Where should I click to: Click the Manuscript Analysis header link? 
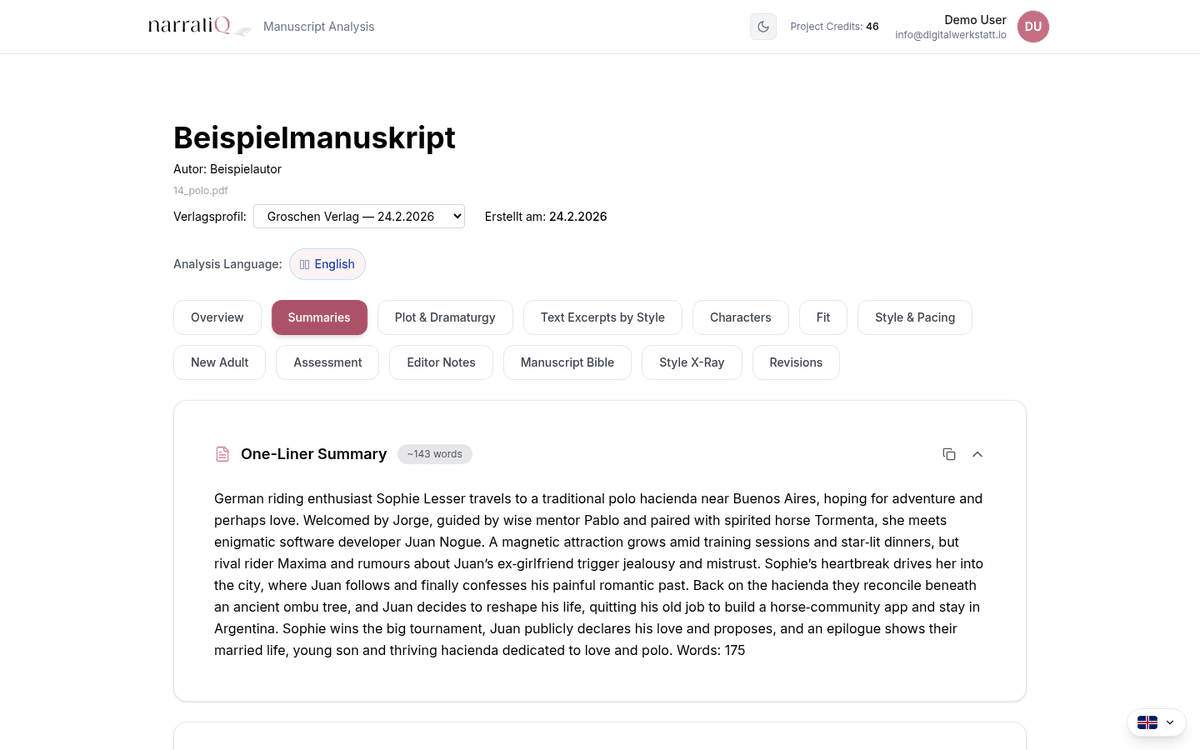[319, 27]
